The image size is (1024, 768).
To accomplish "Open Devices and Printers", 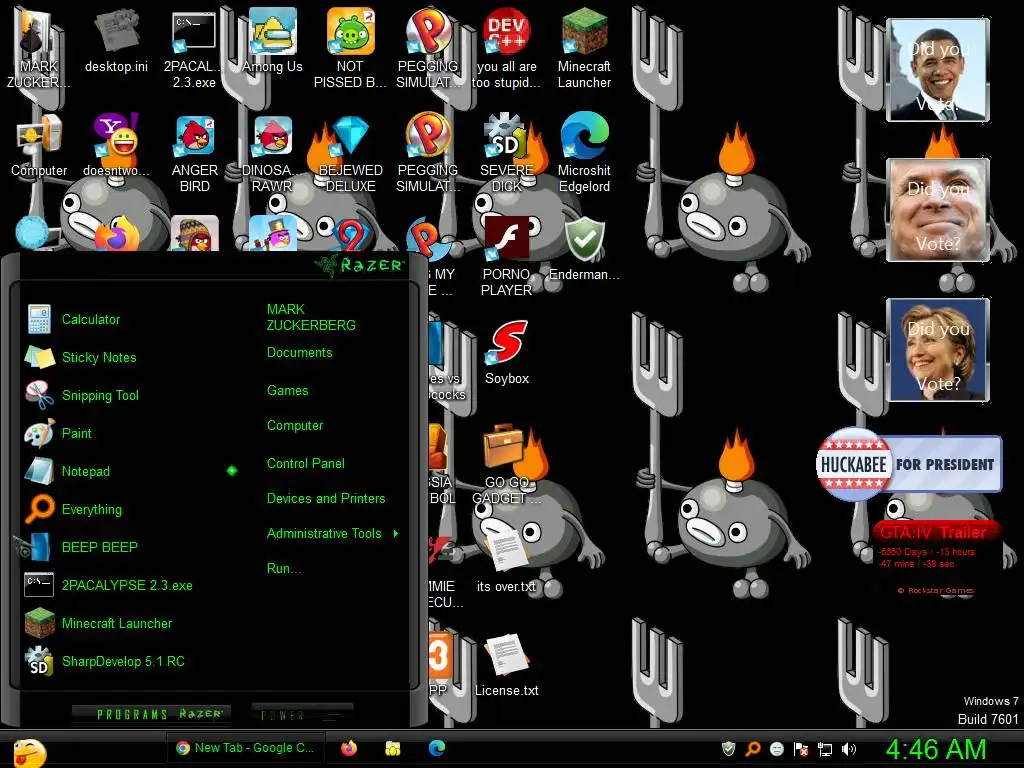I will 326,498.
